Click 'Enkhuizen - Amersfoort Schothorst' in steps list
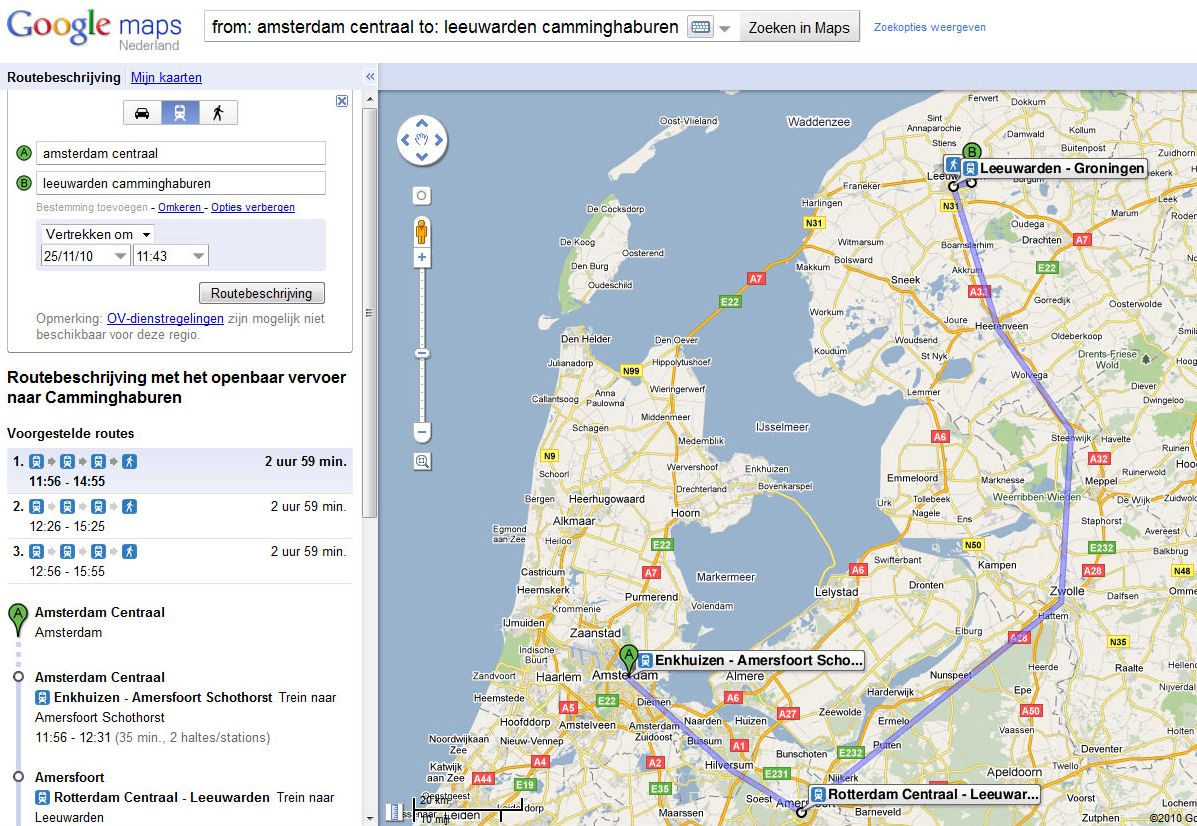 [x=163, y=697]
